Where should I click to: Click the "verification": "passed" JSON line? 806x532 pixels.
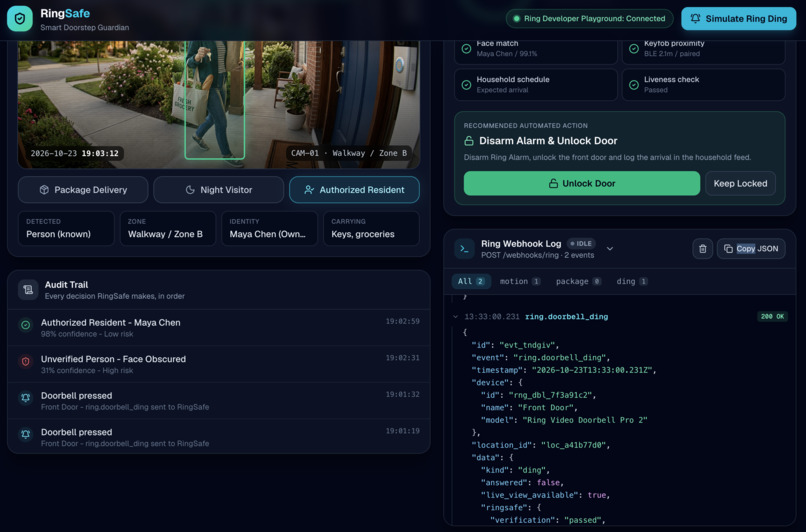click(x=548, y=520)
